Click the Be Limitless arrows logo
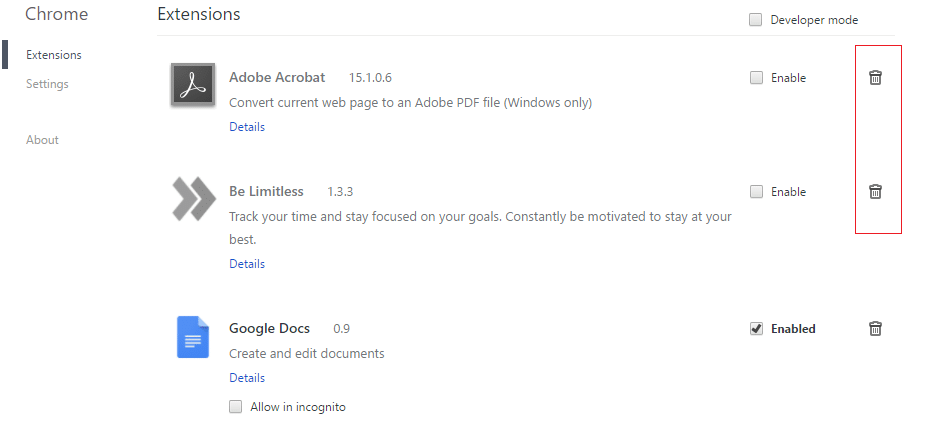This screenshot has width=925, height=439. coord(193,198)
